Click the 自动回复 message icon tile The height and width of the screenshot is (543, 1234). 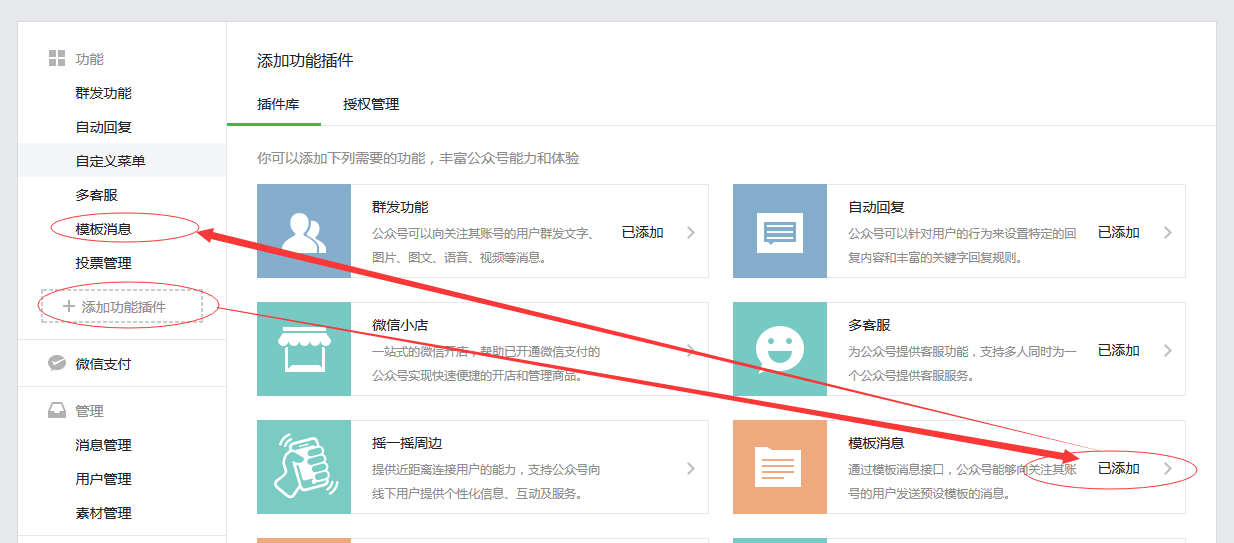point(780,231)
